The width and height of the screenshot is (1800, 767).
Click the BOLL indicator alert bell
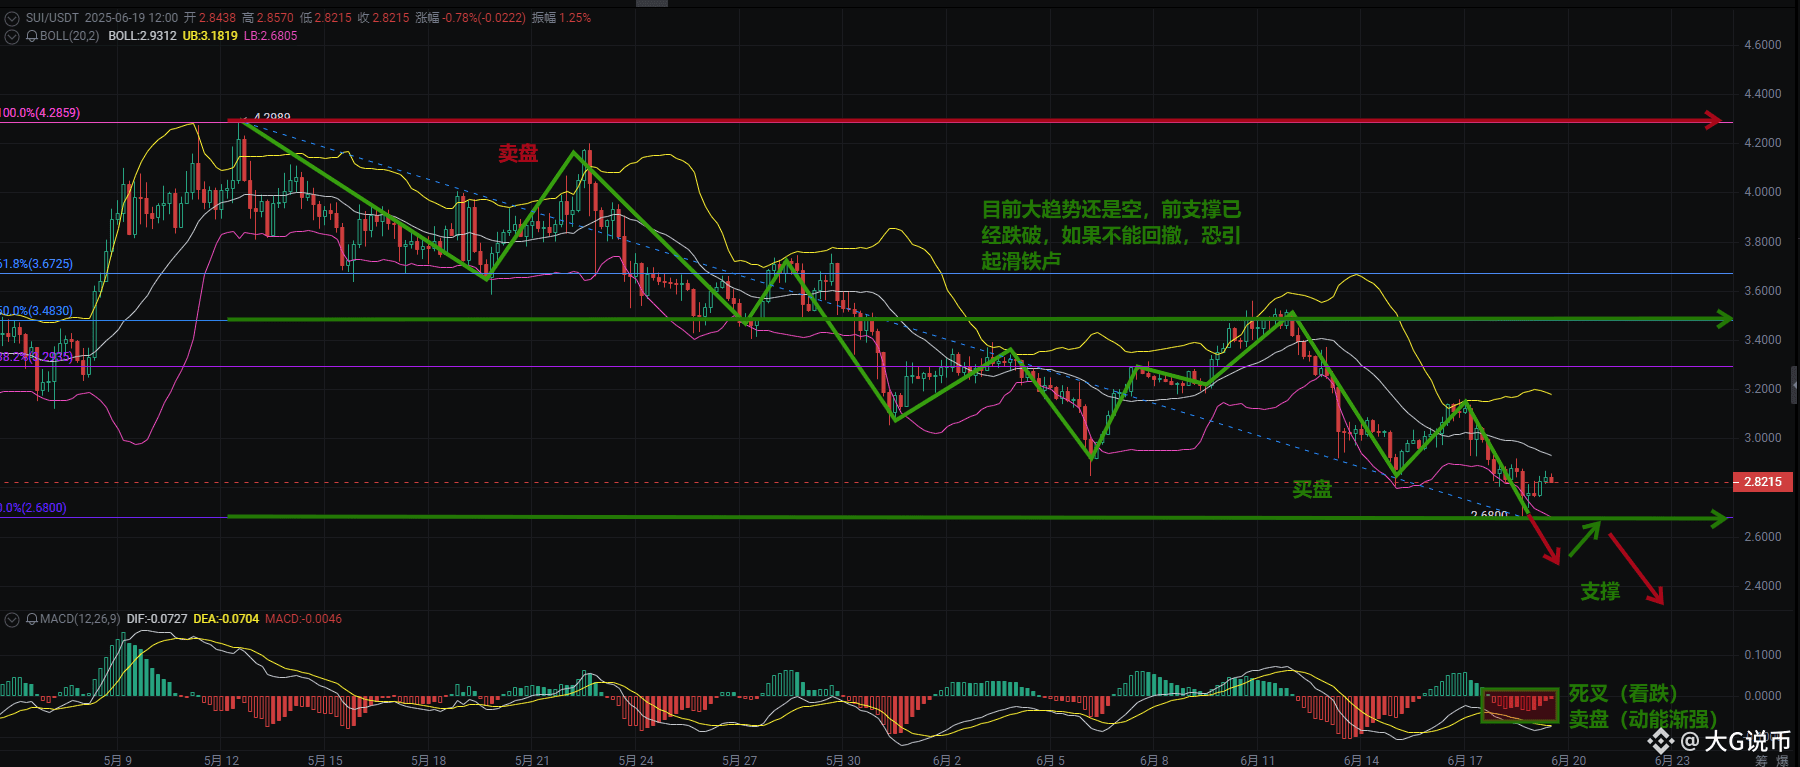pos(32,36)
